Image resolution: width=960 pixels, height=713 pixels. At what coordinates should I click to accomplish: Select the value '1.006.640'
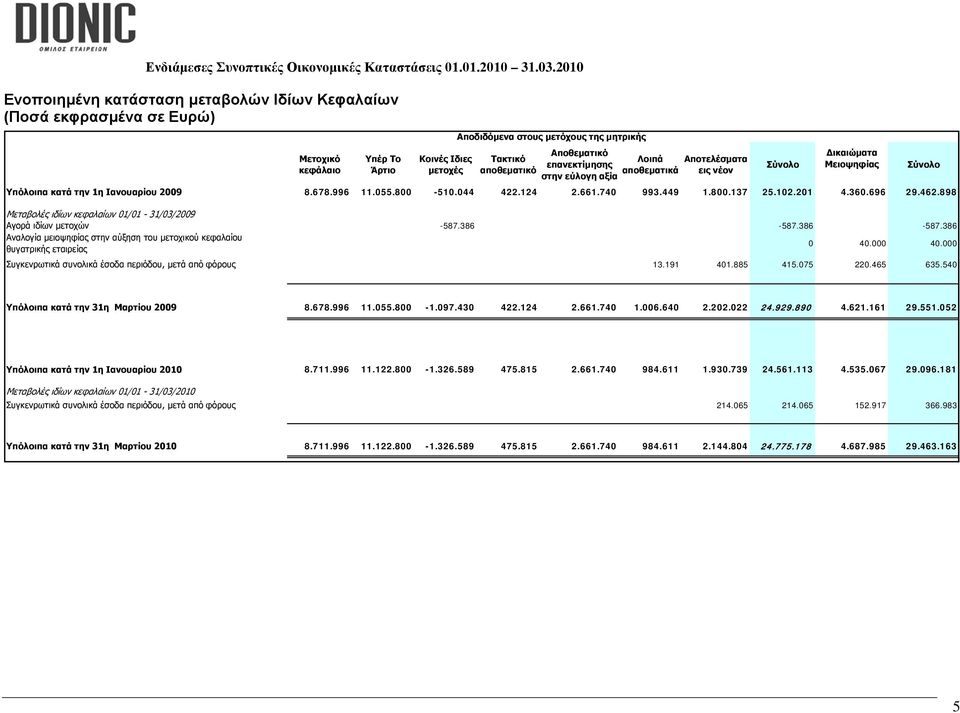[656, 308]
